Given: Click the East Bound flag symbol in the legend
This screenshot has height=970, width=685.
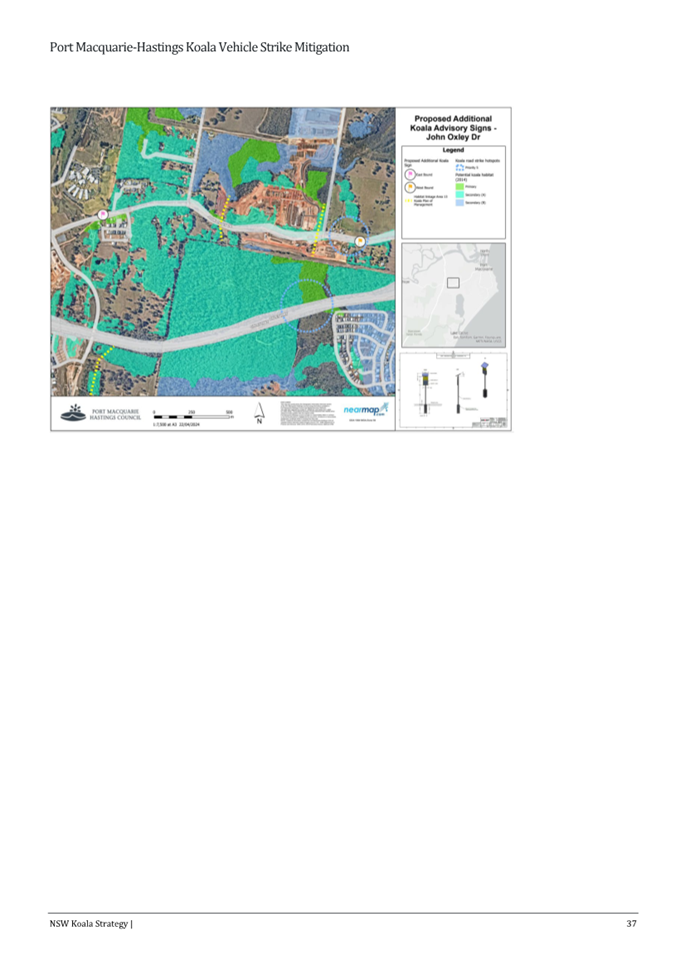Looking at the screenshot, I should pyautogui.click(x=410, y=174).
